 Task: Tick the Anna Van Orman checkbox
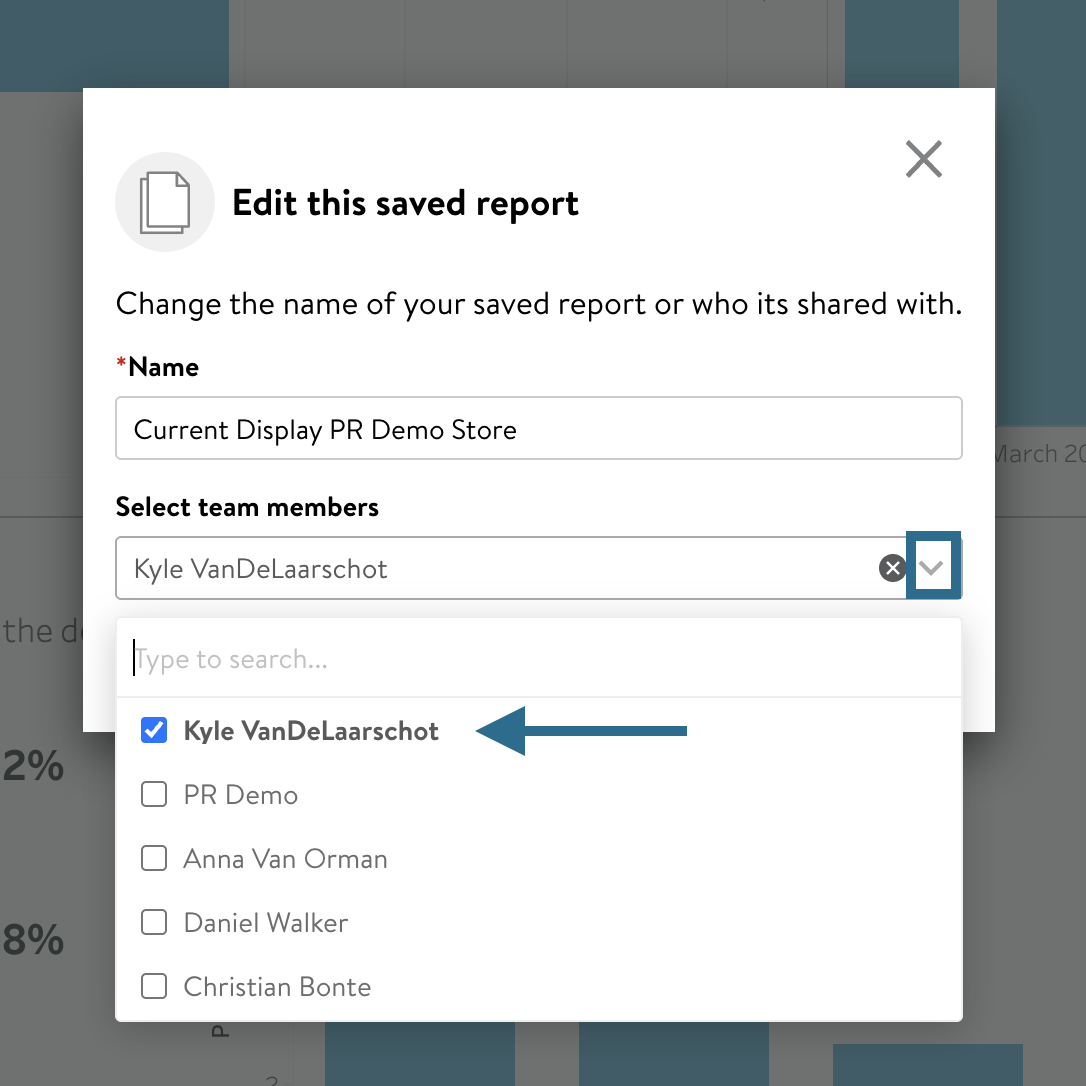click(154, 859)
